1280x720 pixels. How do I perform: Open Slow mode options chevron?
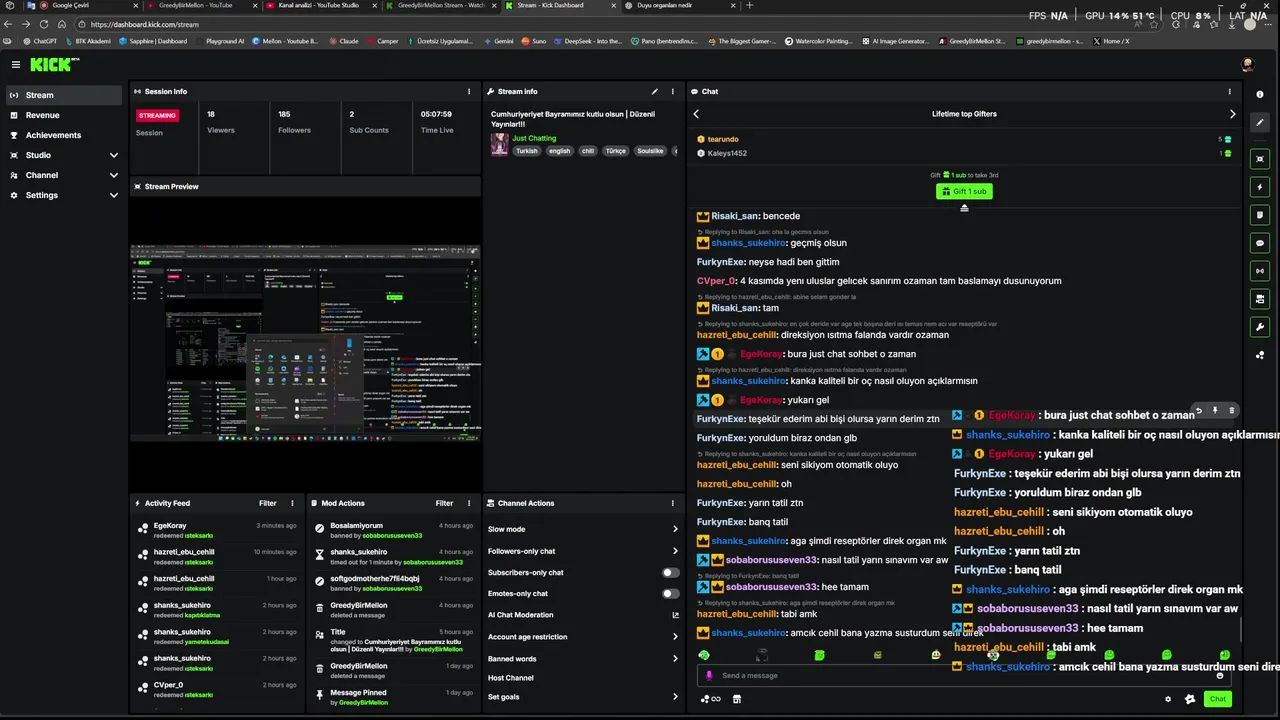(675, 529)
